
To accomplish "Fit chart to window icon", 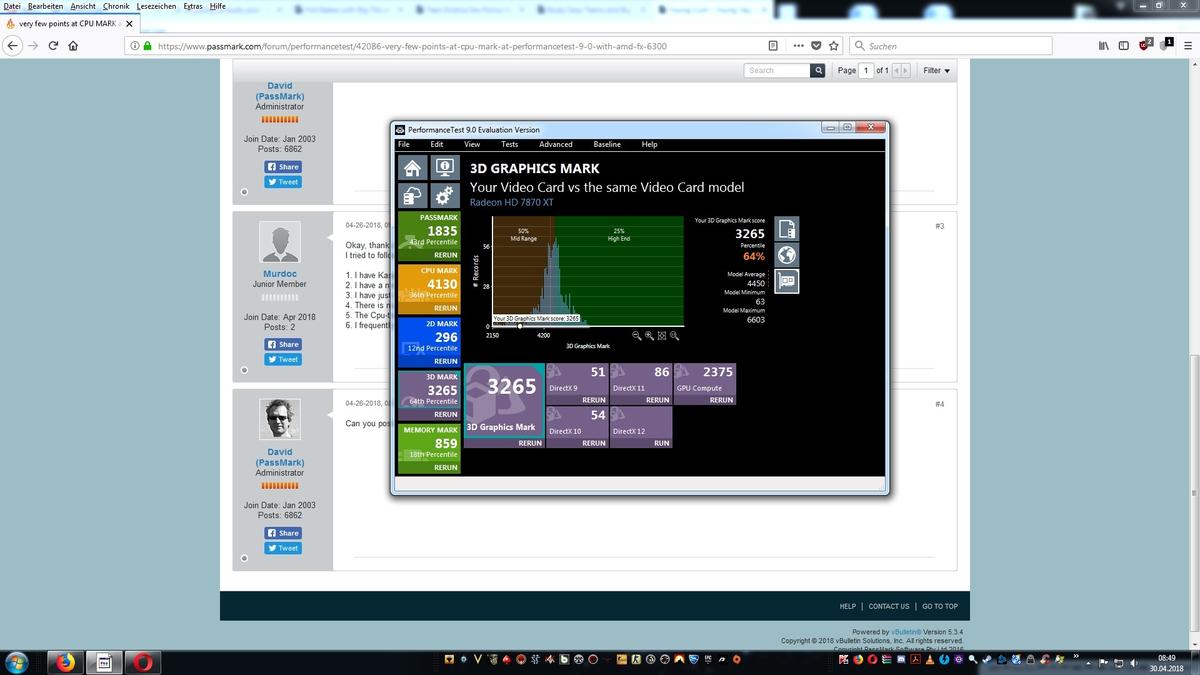I will pos(662,336).
